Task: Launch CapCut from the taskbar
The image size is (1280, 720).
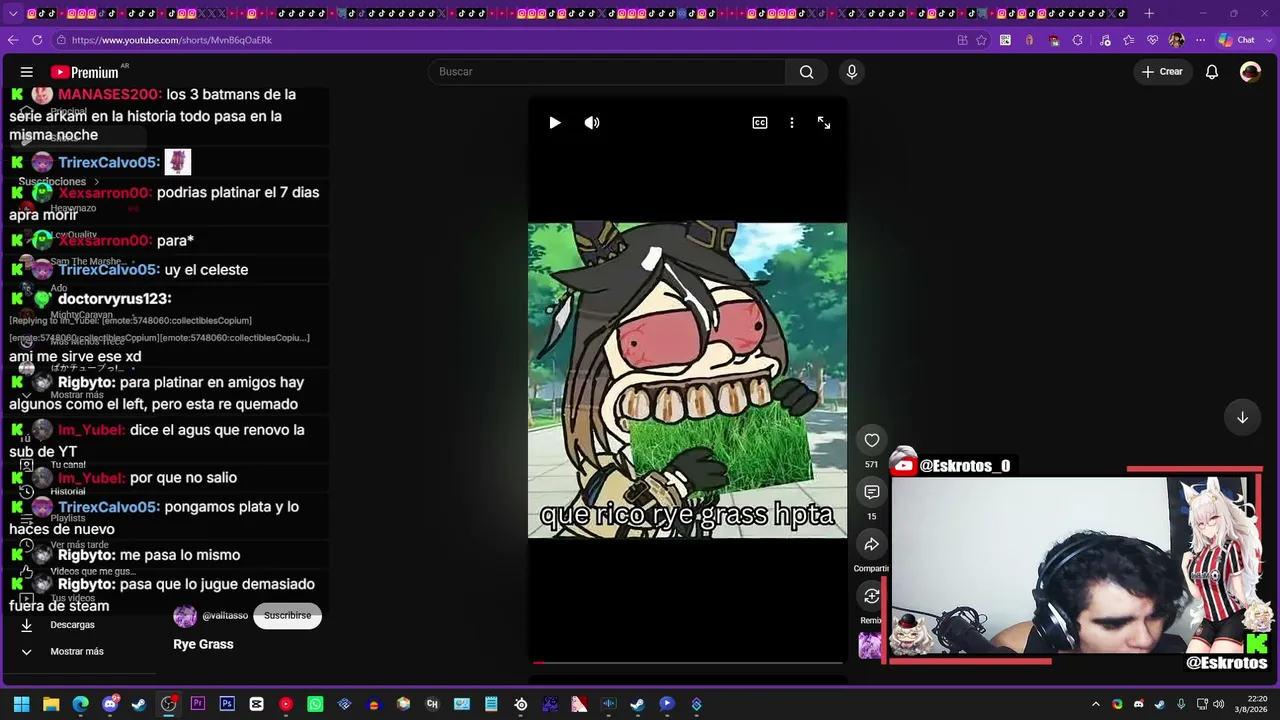Action: [256, 704]
